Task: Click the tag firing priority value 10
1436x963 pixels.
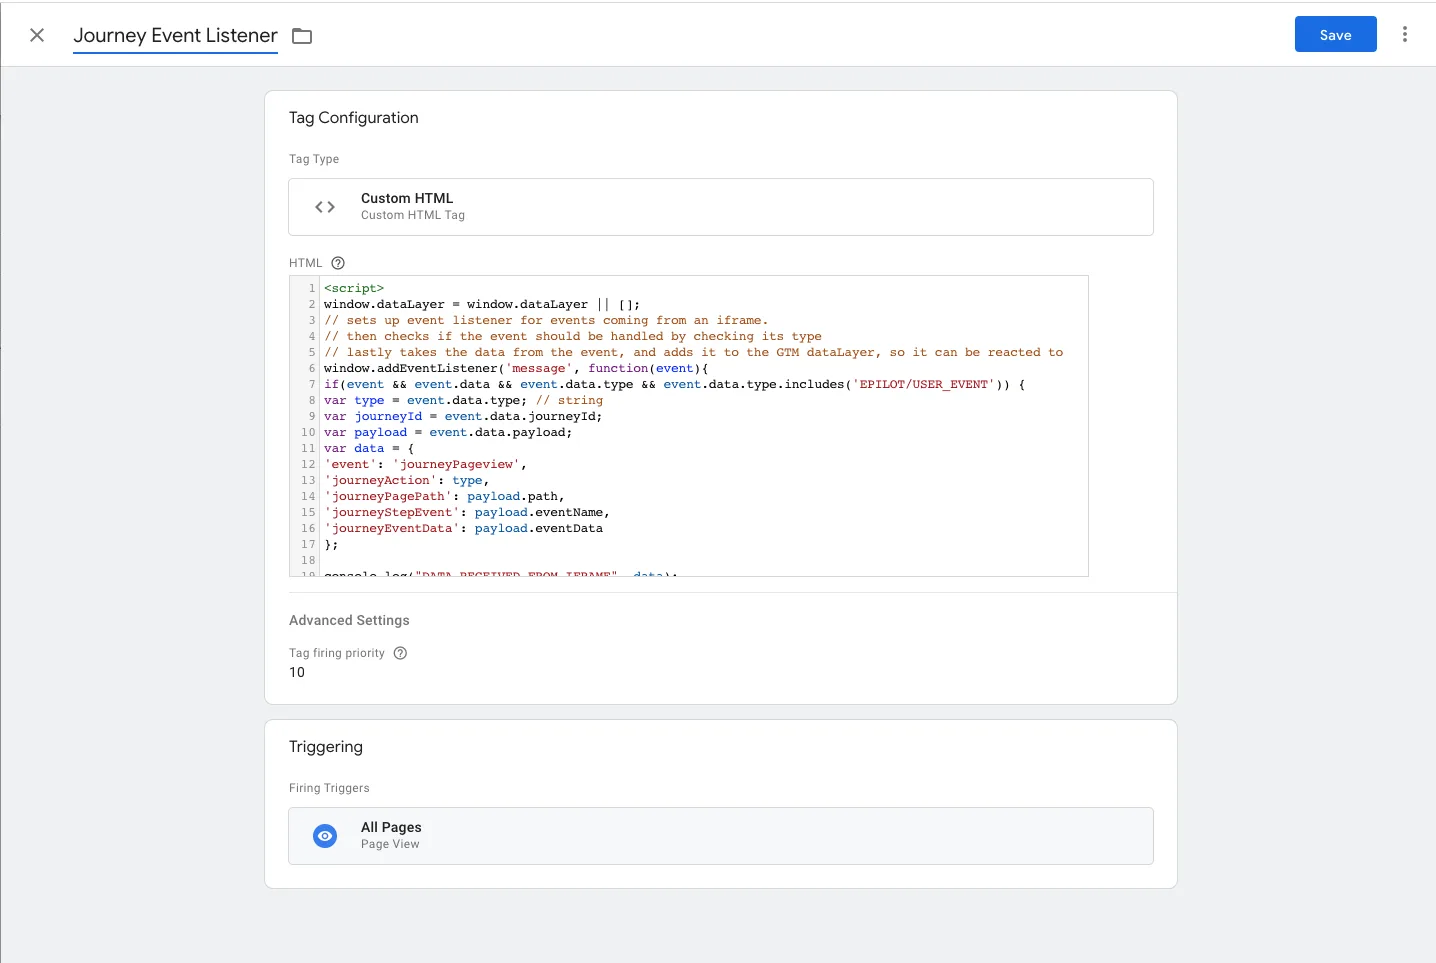Action: (x=297, y=672)
